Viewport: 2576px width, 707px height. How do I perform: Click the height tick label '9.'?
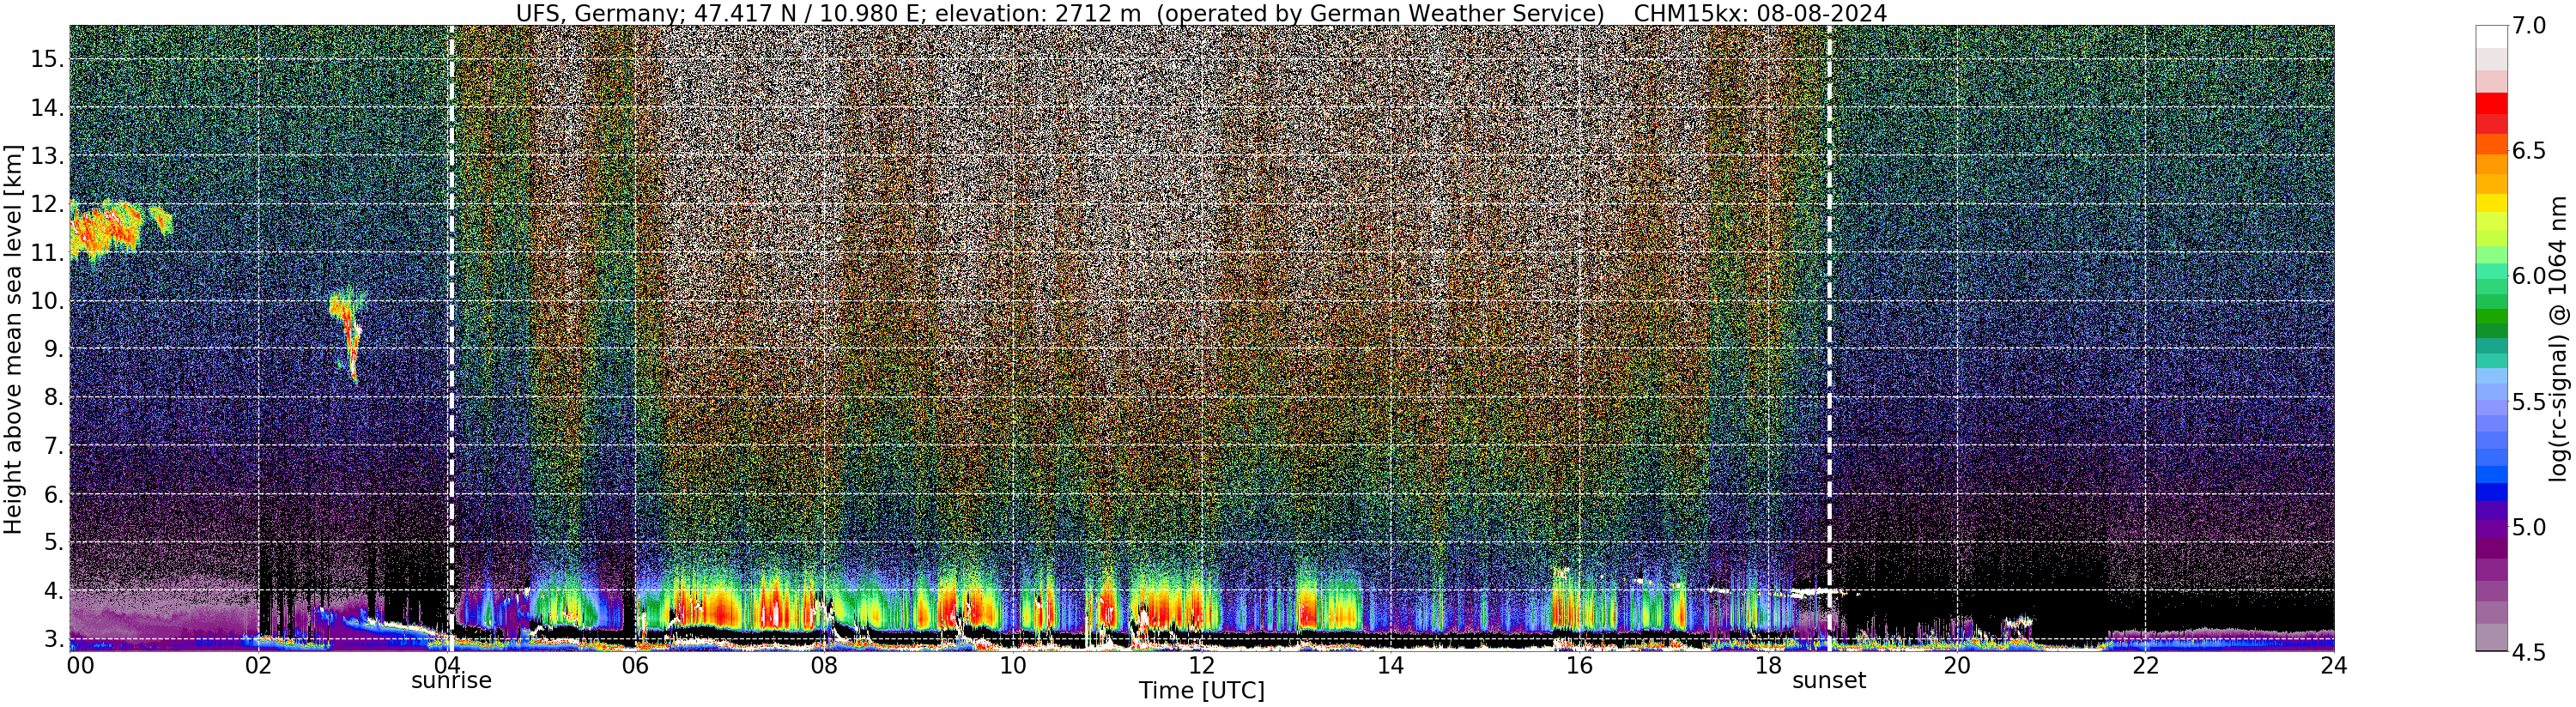tap(53, 350)
